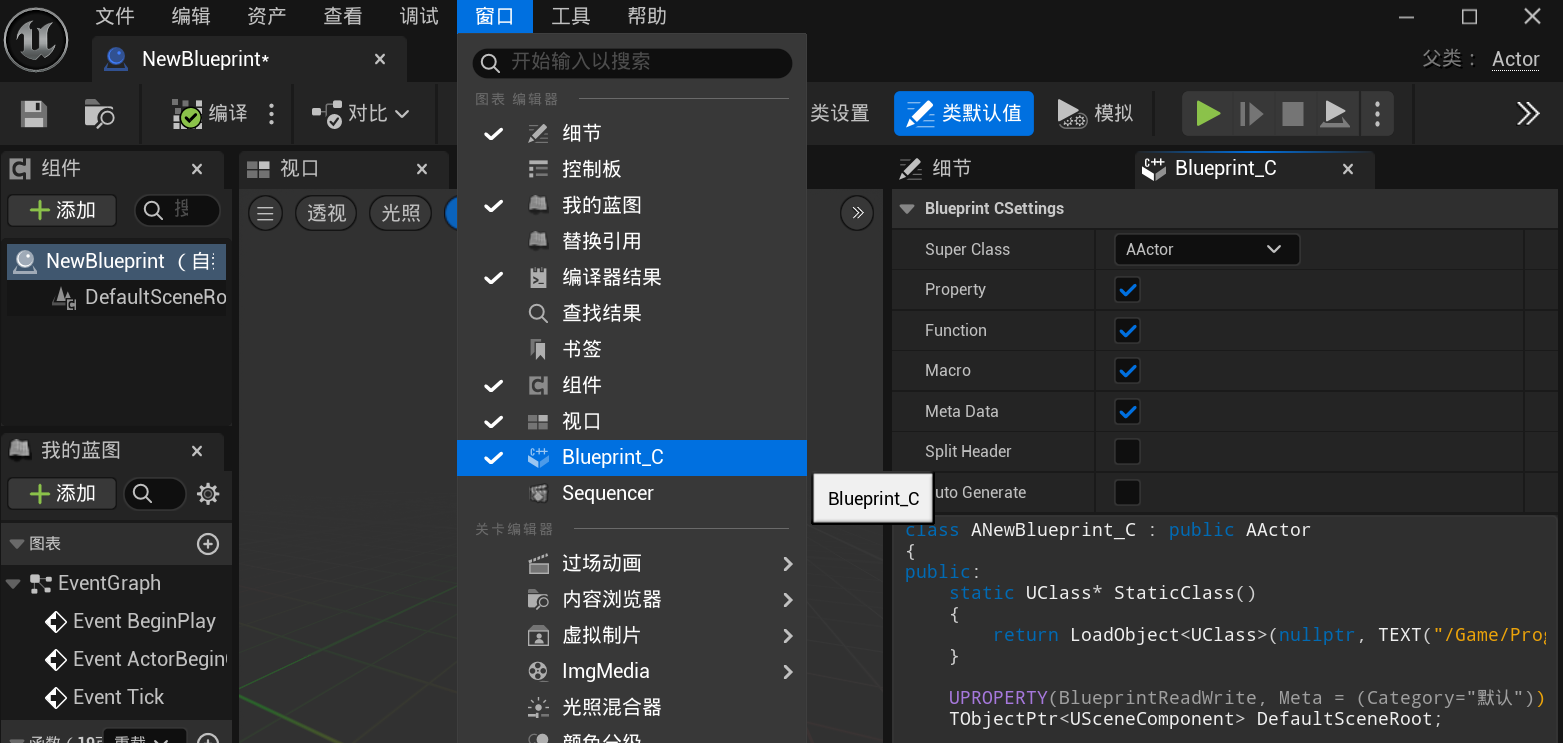Click the Unreal Engine logo icon
The image size is (1563, 743).
(x=37, y=40)
